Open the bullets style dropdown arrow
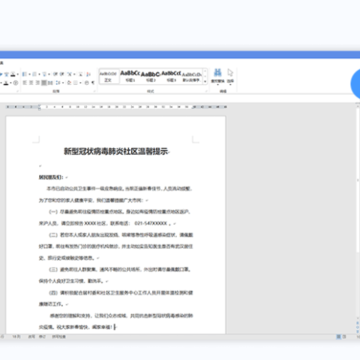Screen dimensions: 360x360 (x=29, y=74)
